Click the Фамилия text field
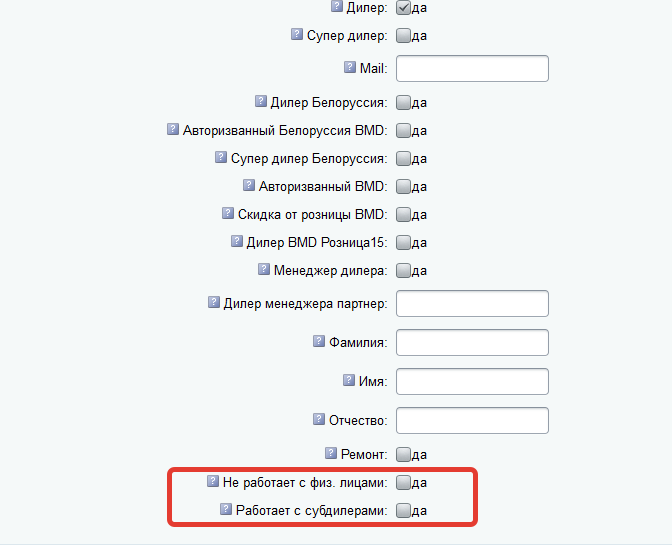This screenshot has height=546, width=672. [473, 342]
